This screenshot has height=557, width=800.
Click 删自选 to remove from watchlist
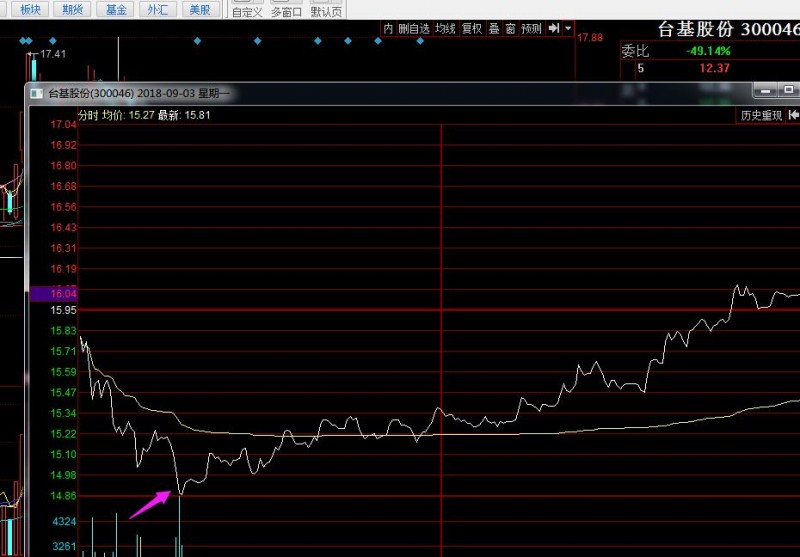[x=414, y=29]
